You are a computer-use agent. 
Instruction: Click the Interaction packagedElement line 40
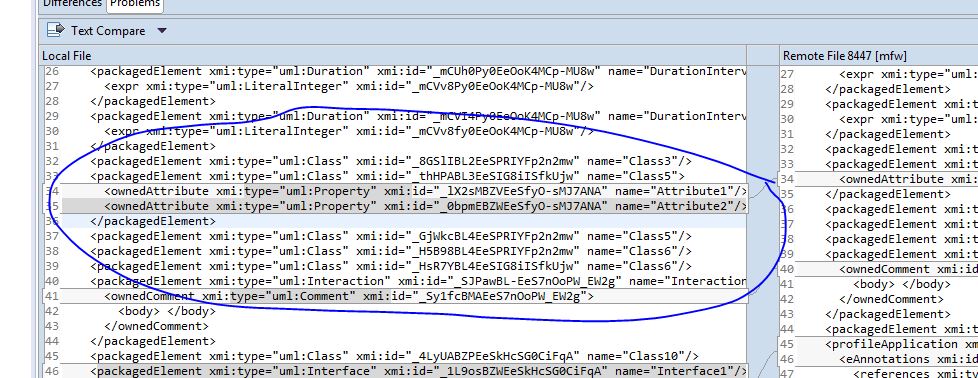tap(418, 281)
